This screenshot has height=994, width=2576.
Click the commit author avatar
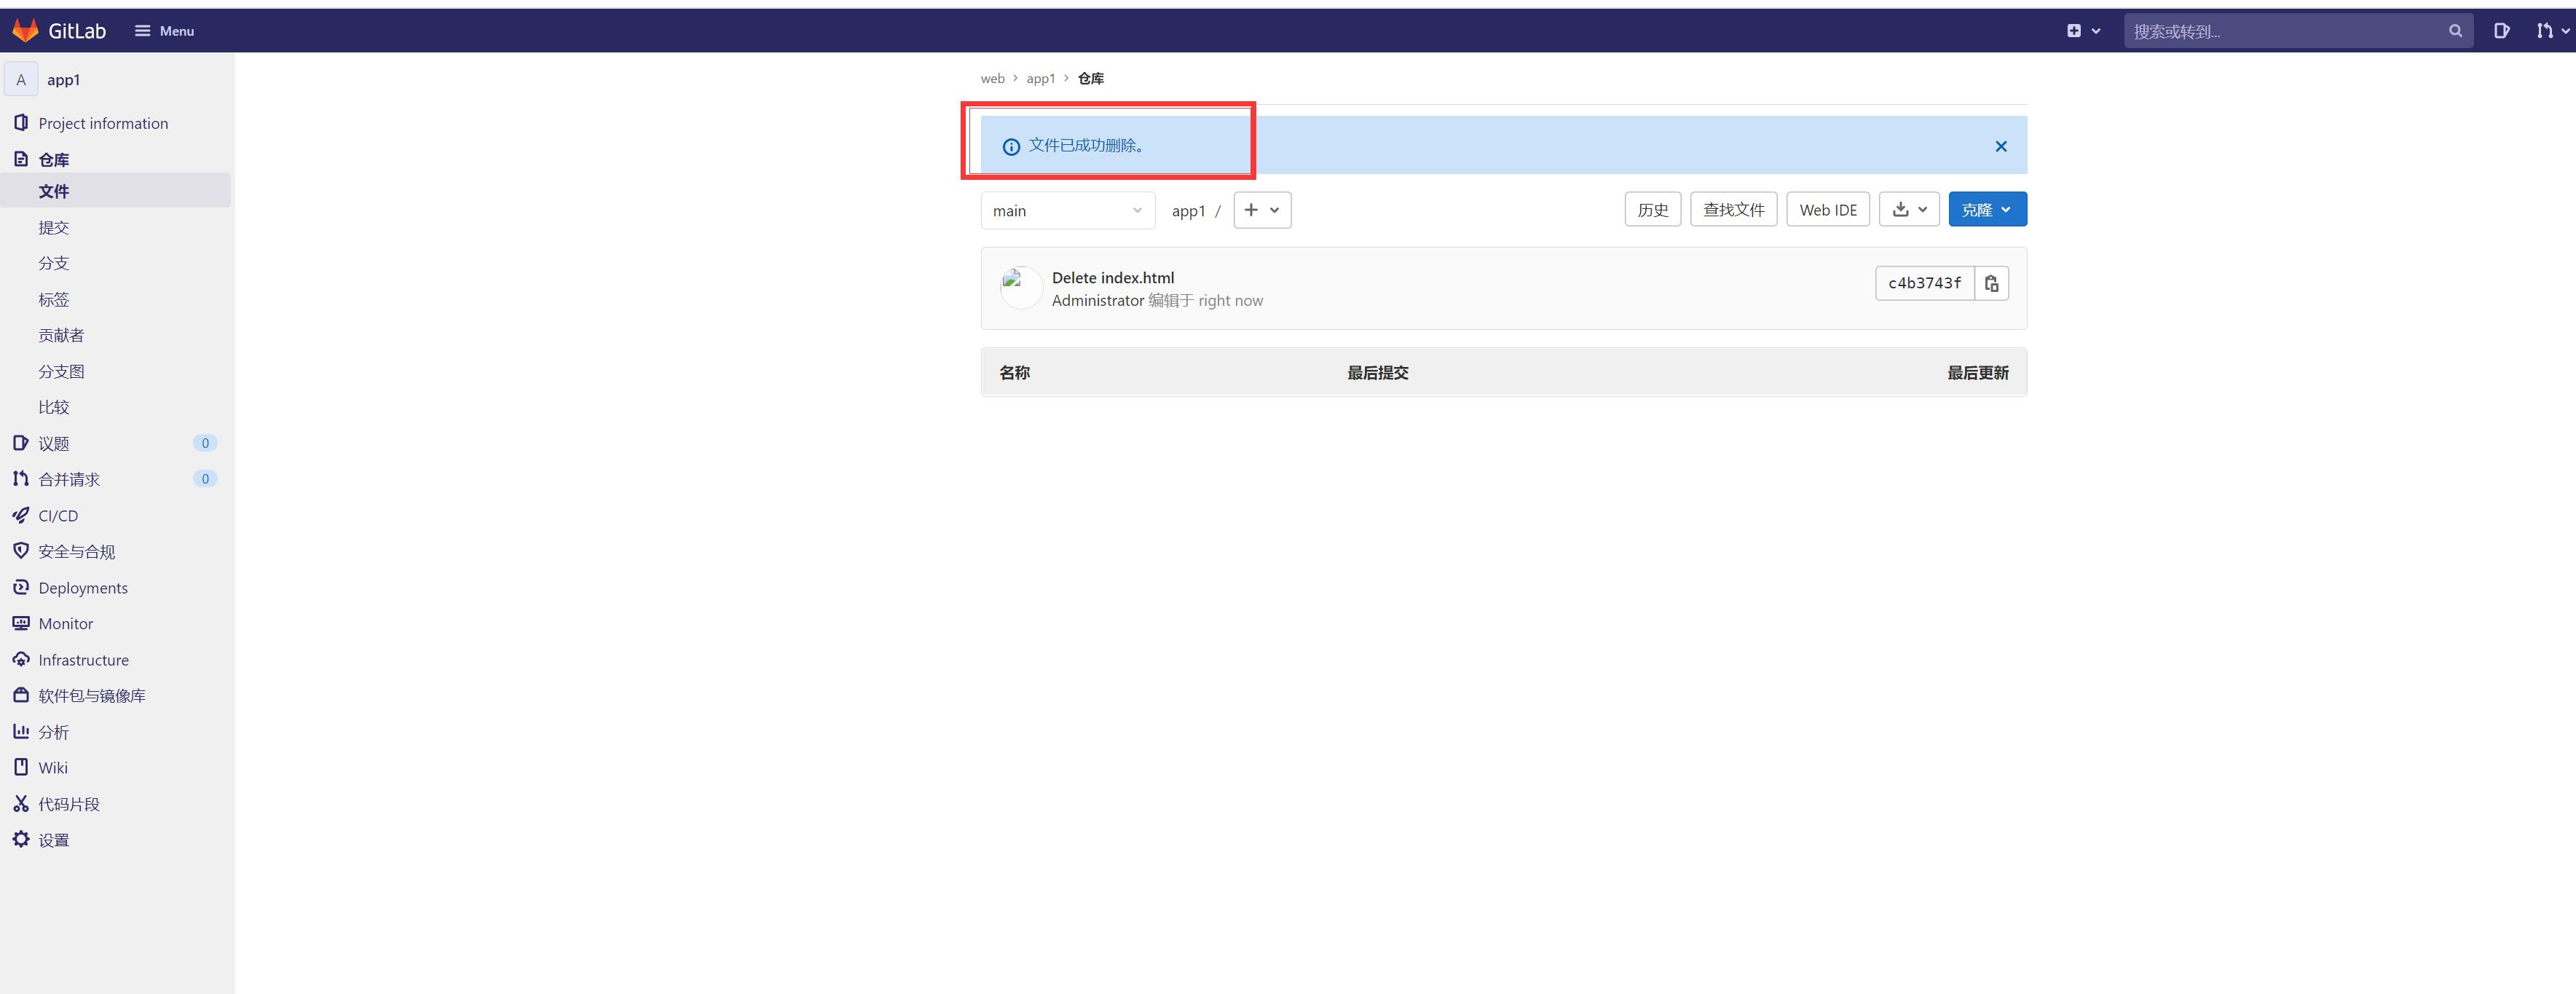(1021, 288)
